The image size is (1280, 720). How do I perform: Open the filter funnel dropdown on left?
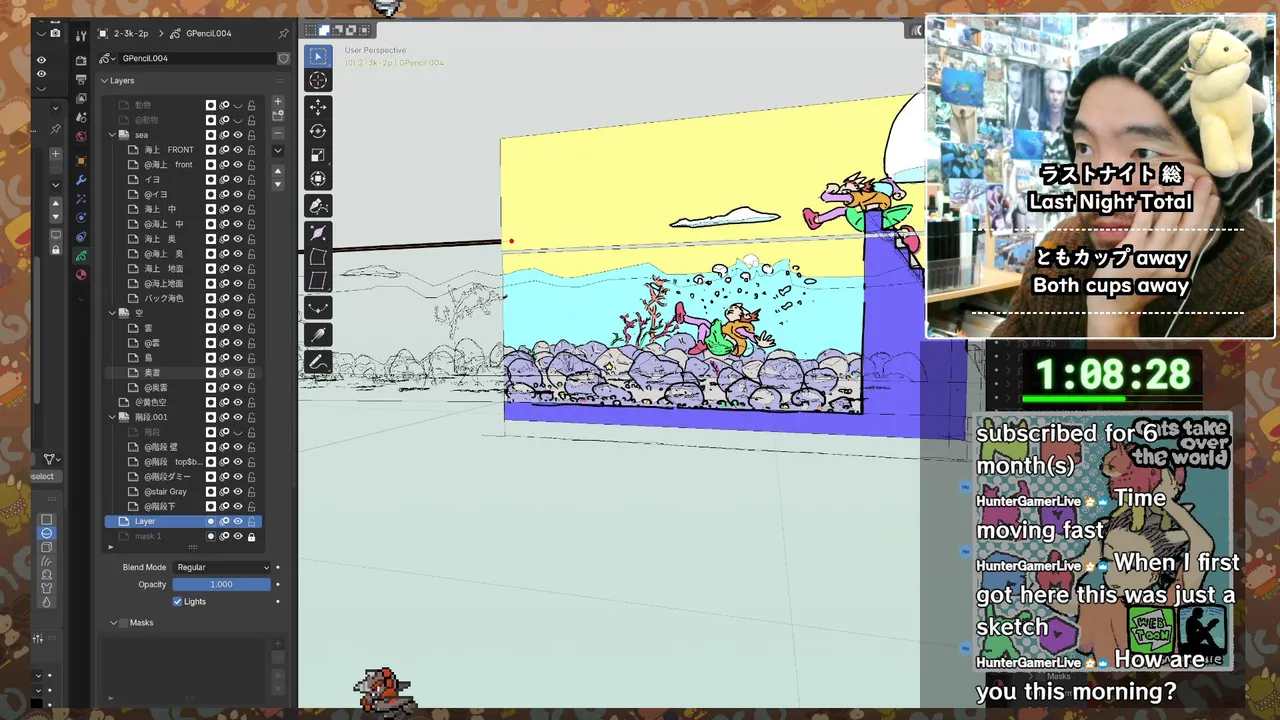50,459
